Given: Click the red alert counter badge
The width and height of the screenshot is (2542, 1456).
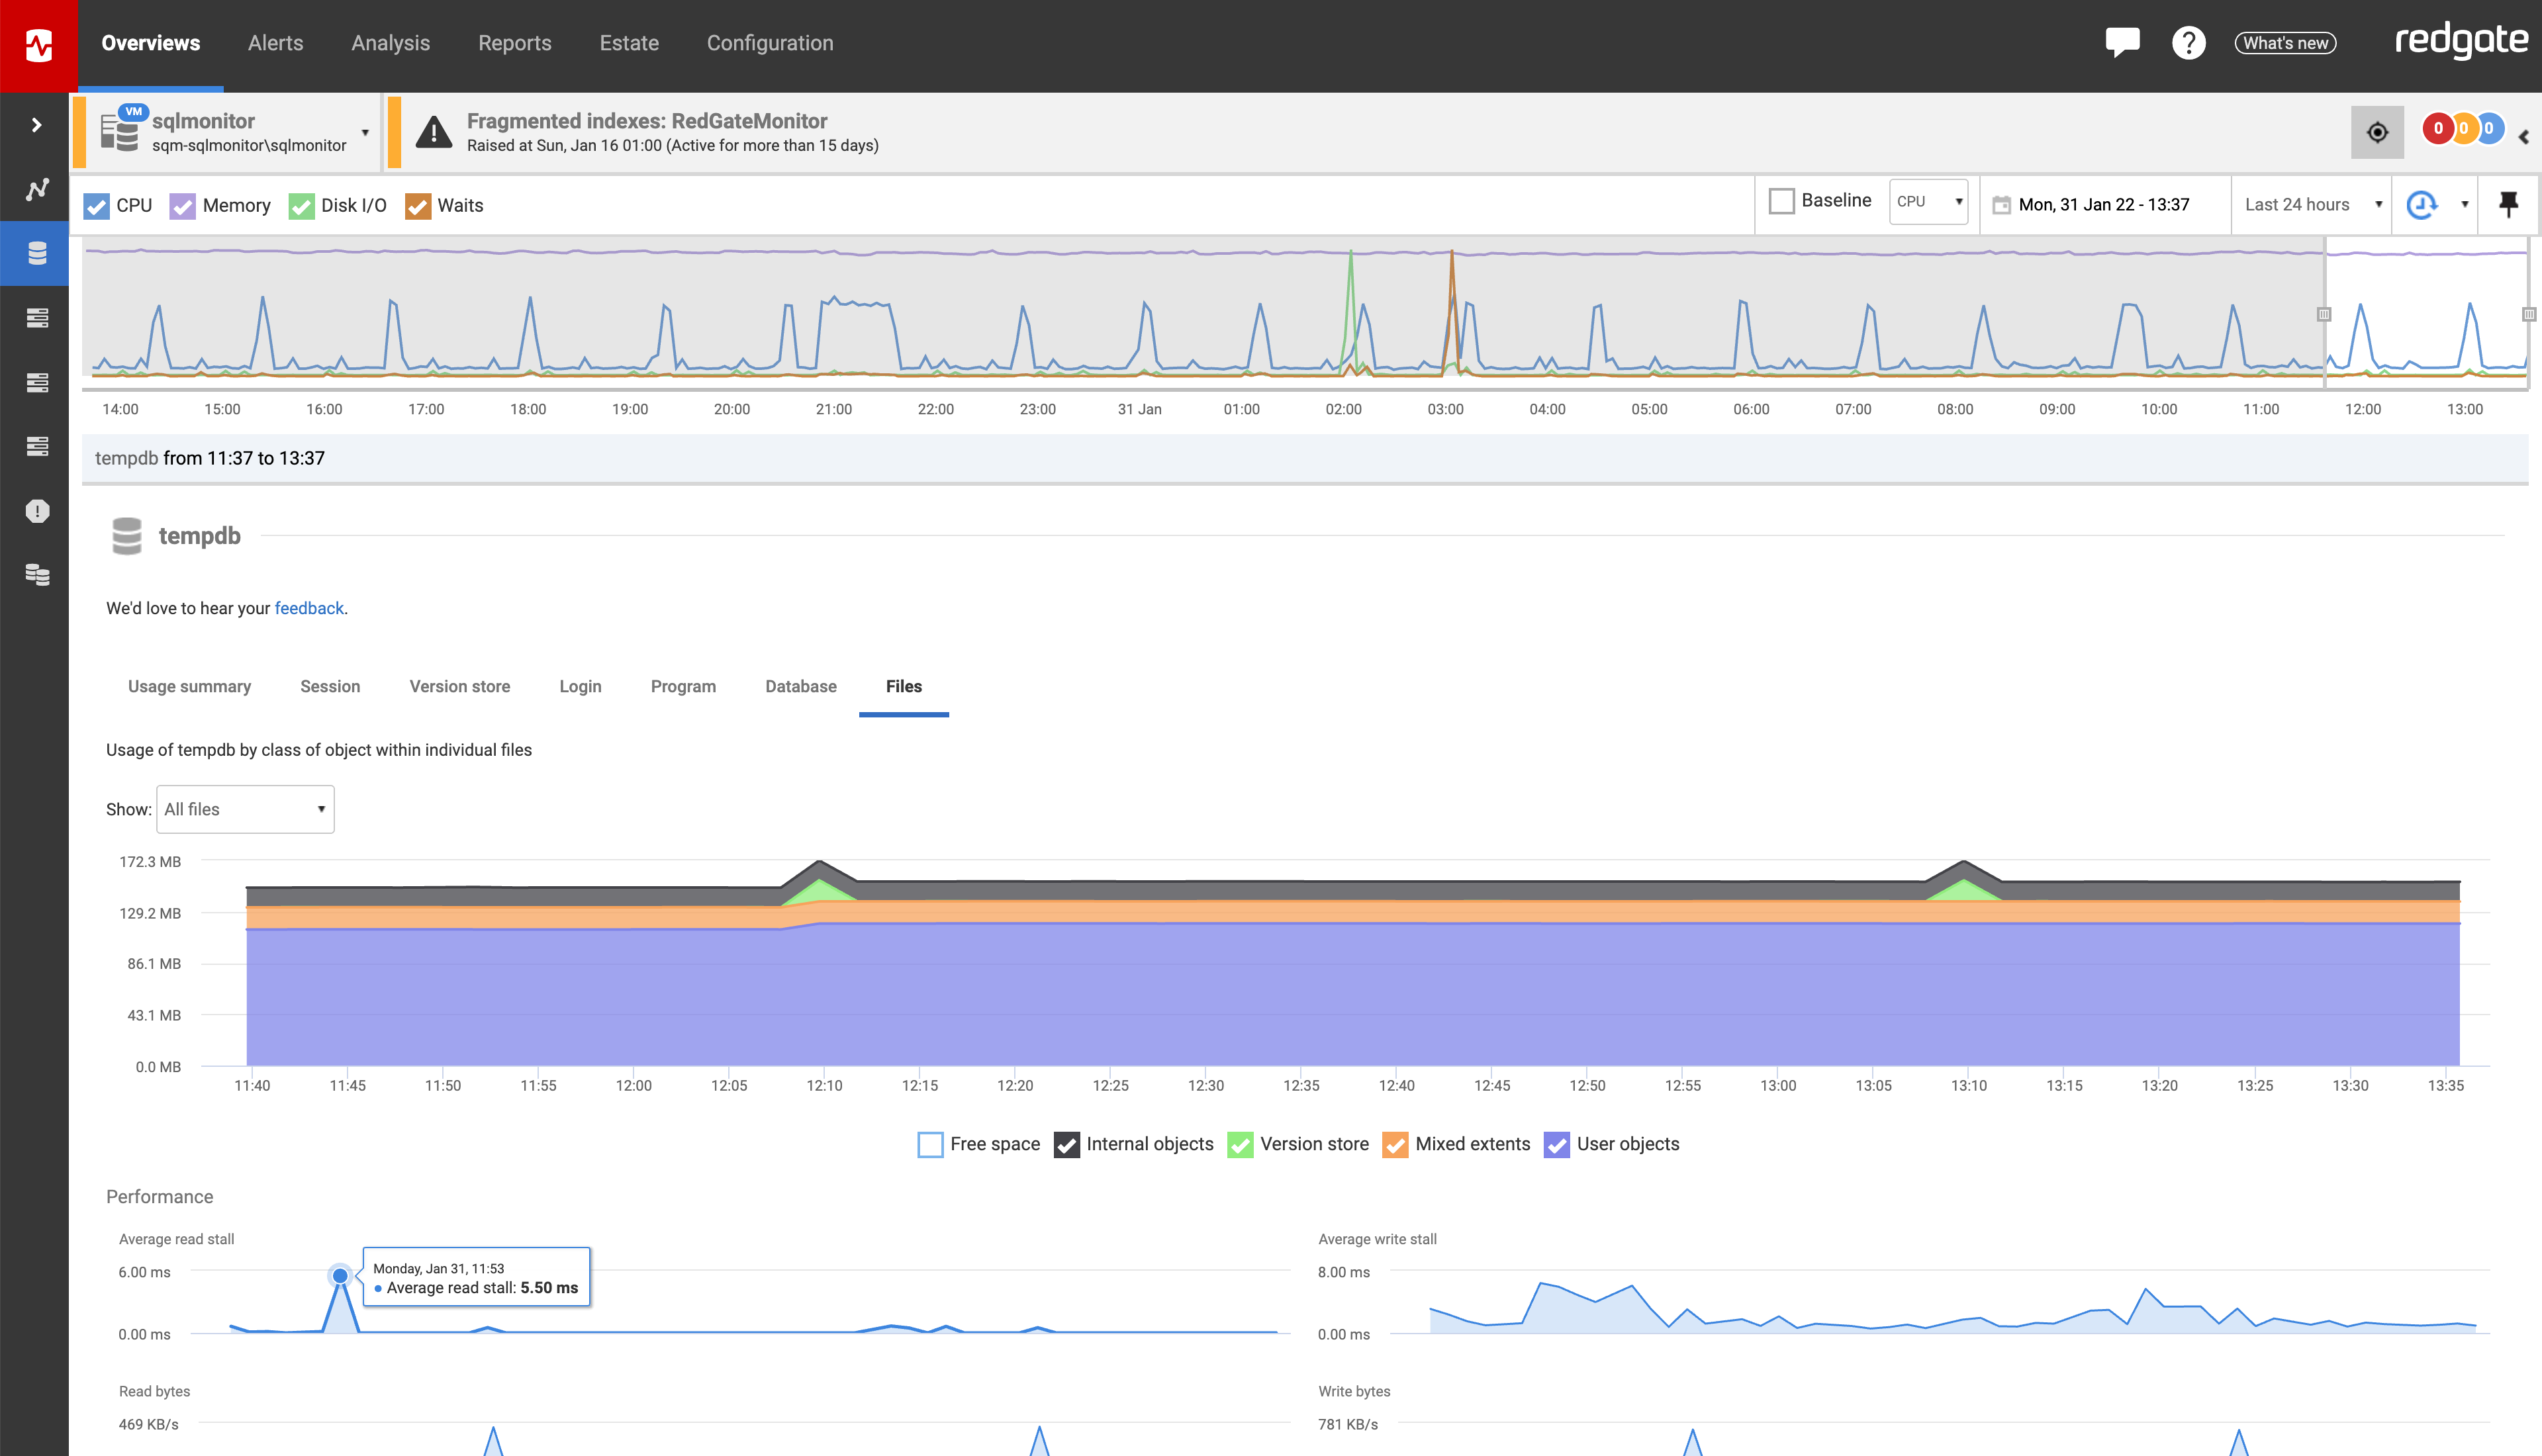Looking at the screenshot, I should tap(2440, 129).
